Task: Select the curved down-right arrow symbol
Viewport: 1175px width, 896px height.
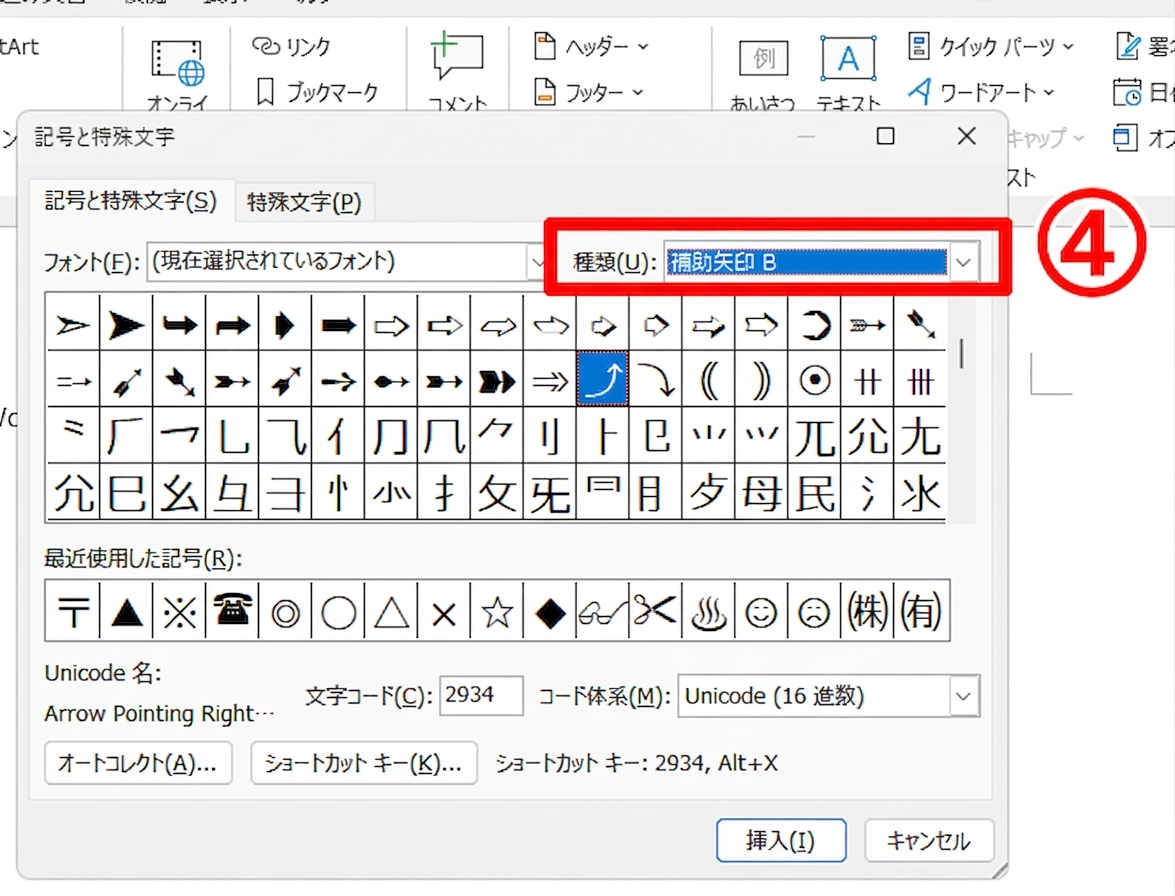Action: 656,380
